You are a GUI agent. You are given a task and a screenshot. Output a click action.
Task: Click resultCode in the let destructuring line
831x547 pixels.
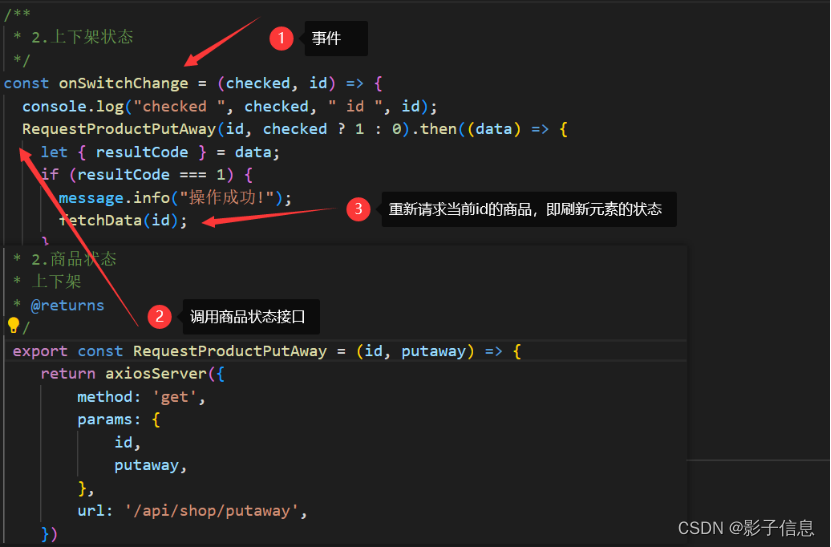point(142,153)
